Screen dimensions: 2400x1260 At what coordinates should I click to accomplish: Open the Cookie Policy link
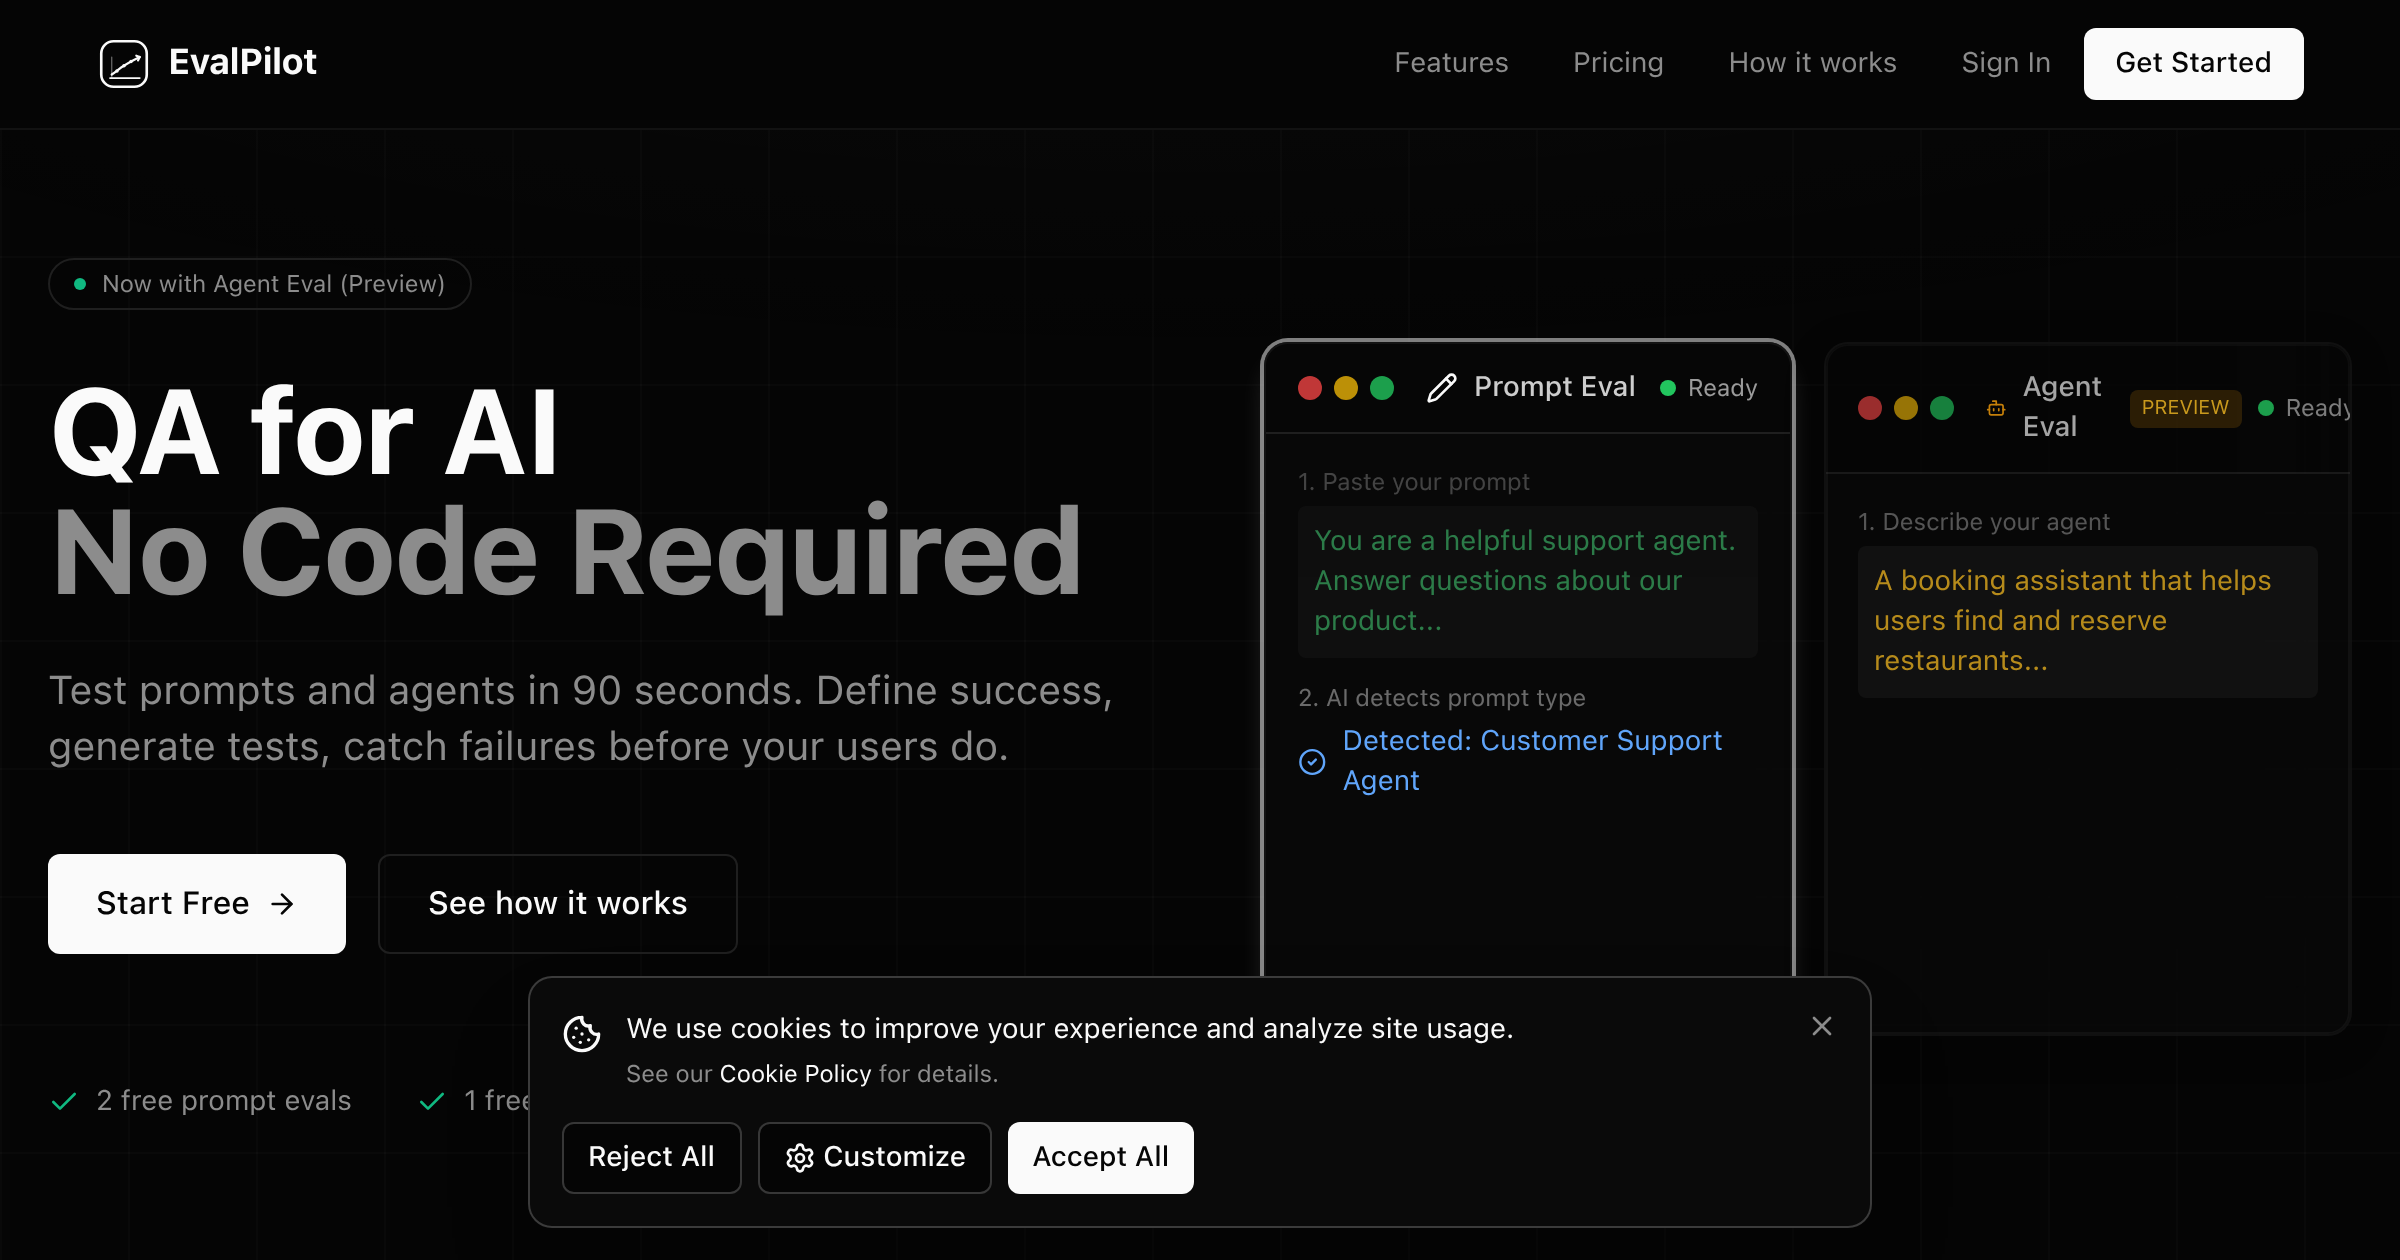795,1074
